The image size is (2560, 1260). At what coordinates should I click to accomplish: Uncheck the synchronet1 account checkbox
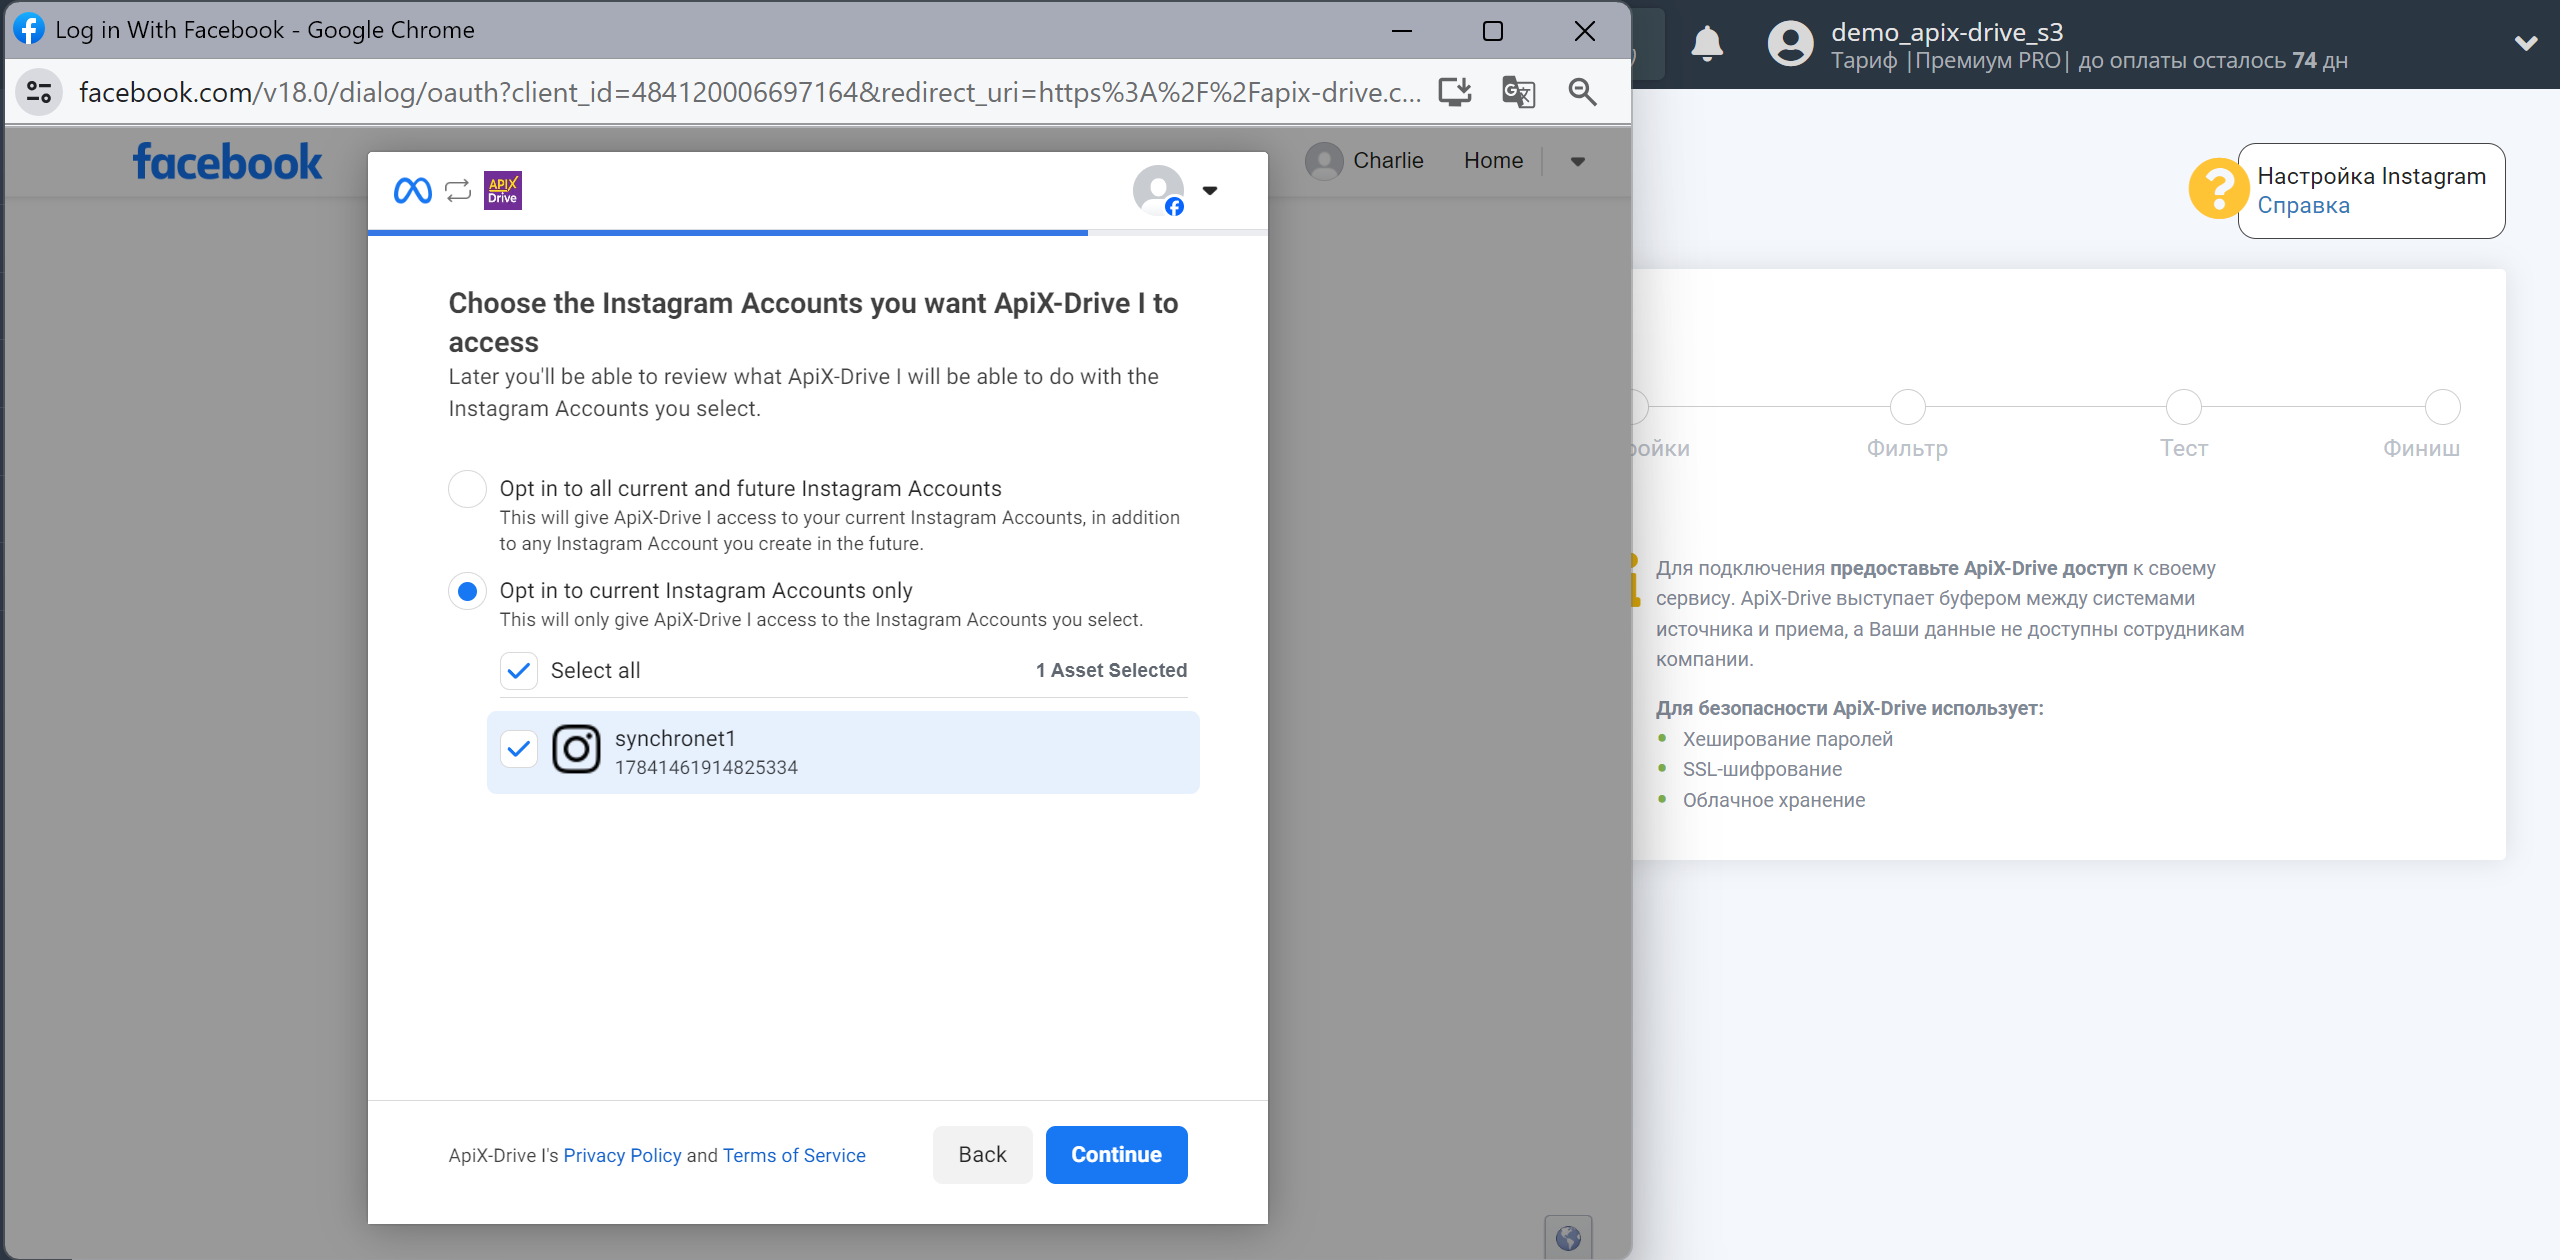tap(519, 752)
